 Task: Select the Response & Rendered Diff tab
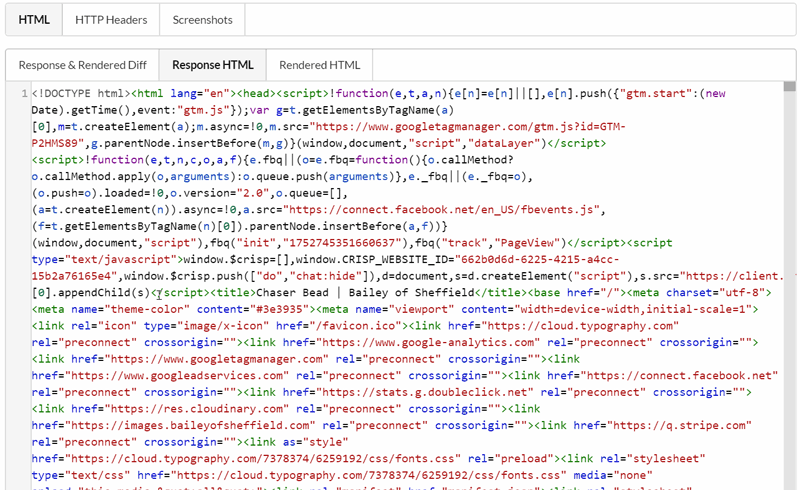point(83,65)
